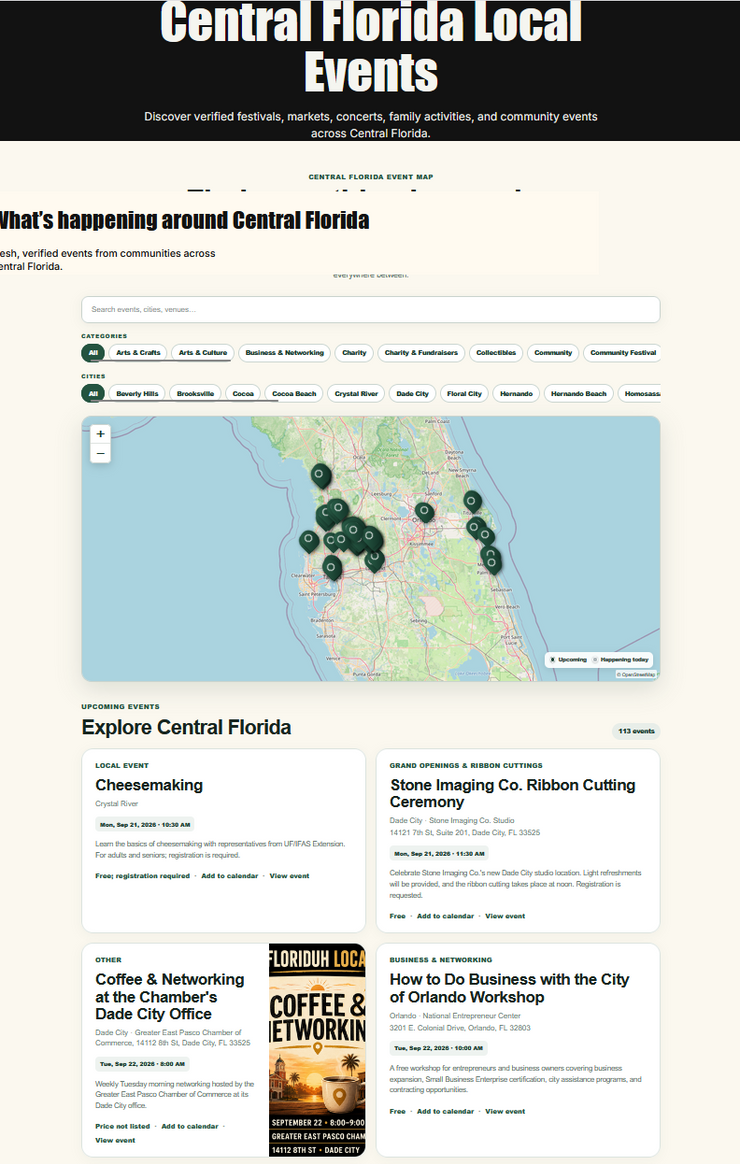Filter by Arts & Culture category
This screenshot has width=740, height=1164.
pyautogui.click(x=203, y=353)
